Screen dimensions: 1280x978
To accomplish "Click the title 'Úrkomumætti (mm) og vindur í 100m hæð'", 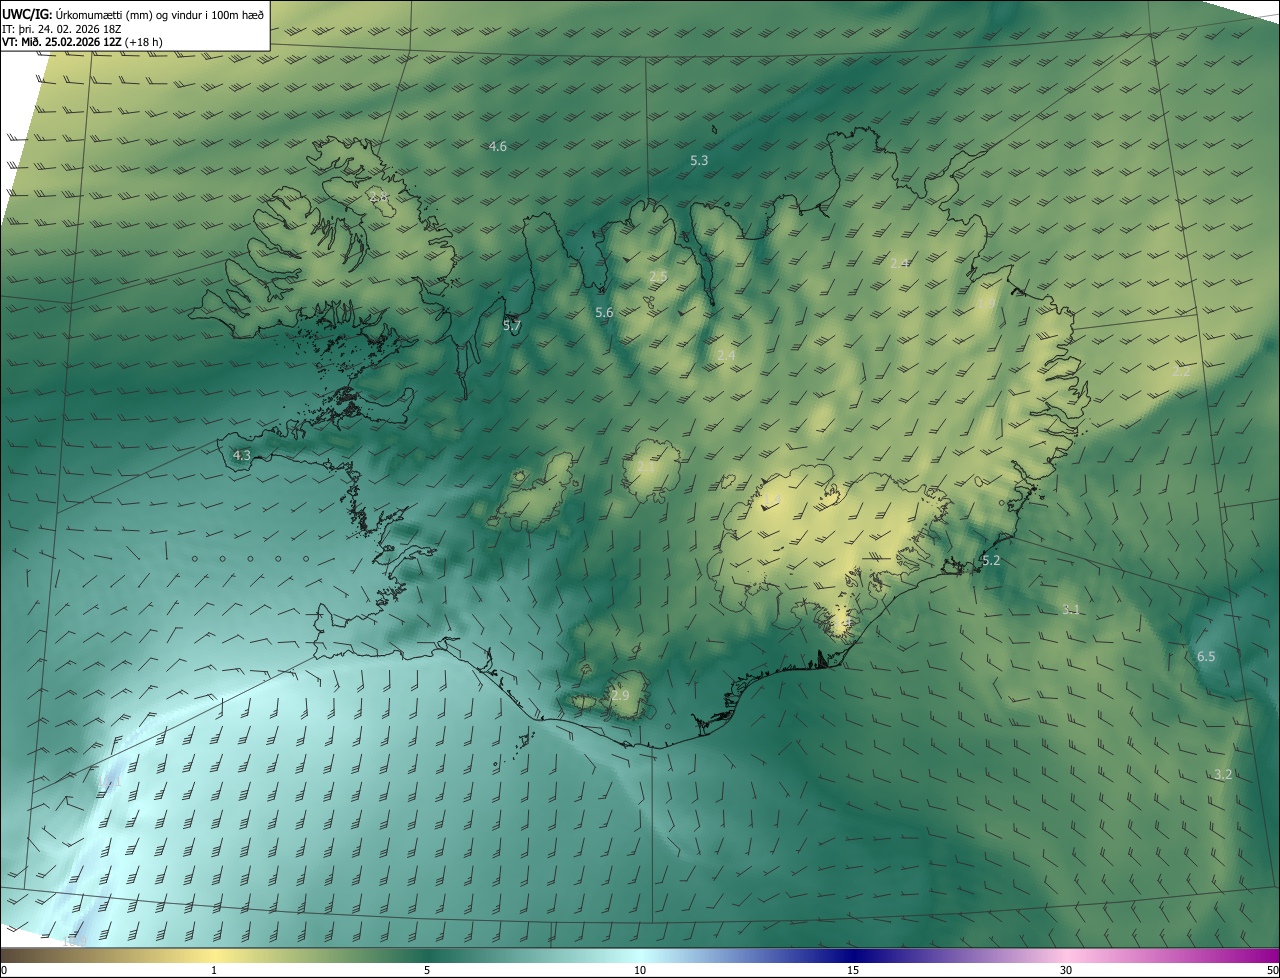I will (x=160, y=15).
